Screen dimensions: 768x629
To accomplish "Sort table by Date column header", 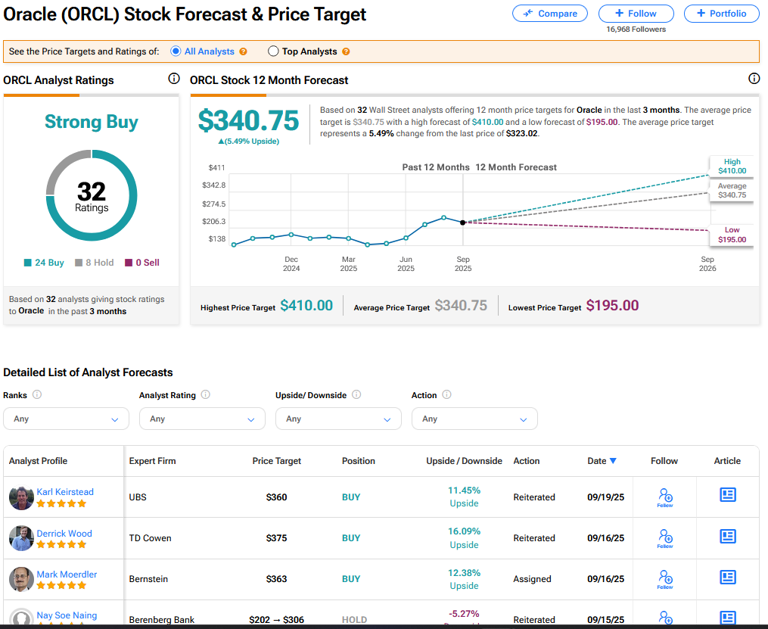I will pos(601,461).
